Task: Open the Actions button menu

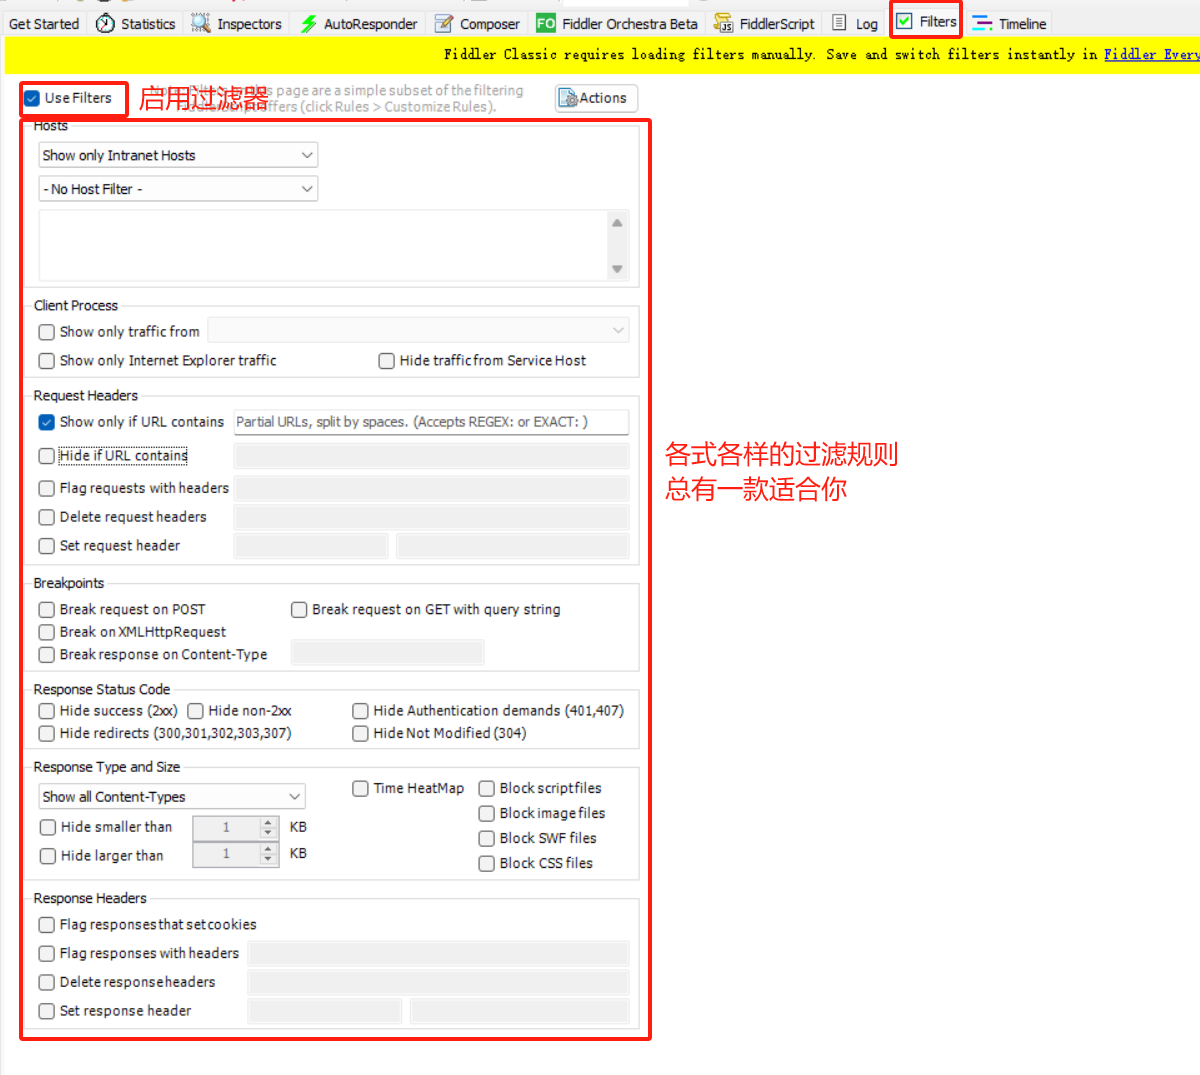Action: coord(596,98)
